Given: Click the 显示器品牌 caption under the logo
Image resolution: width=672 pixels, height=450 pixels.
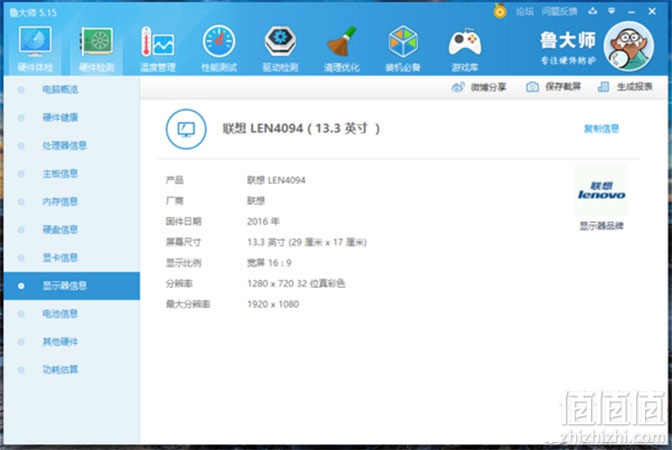Looking at the screenshot, I should pyautogui.click(x=601, y=226).
